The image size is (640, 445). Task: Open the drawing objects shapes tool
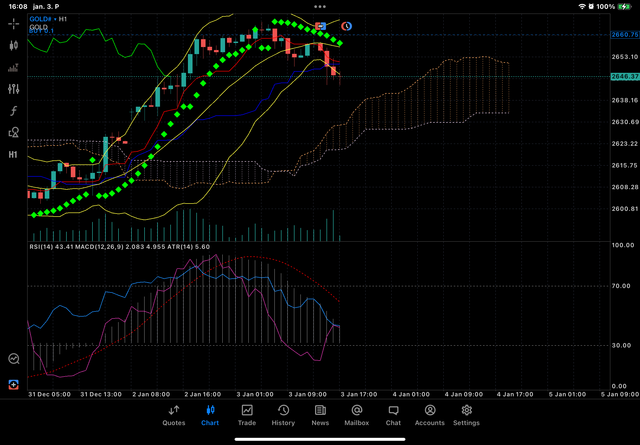click(x=13, y=133)
